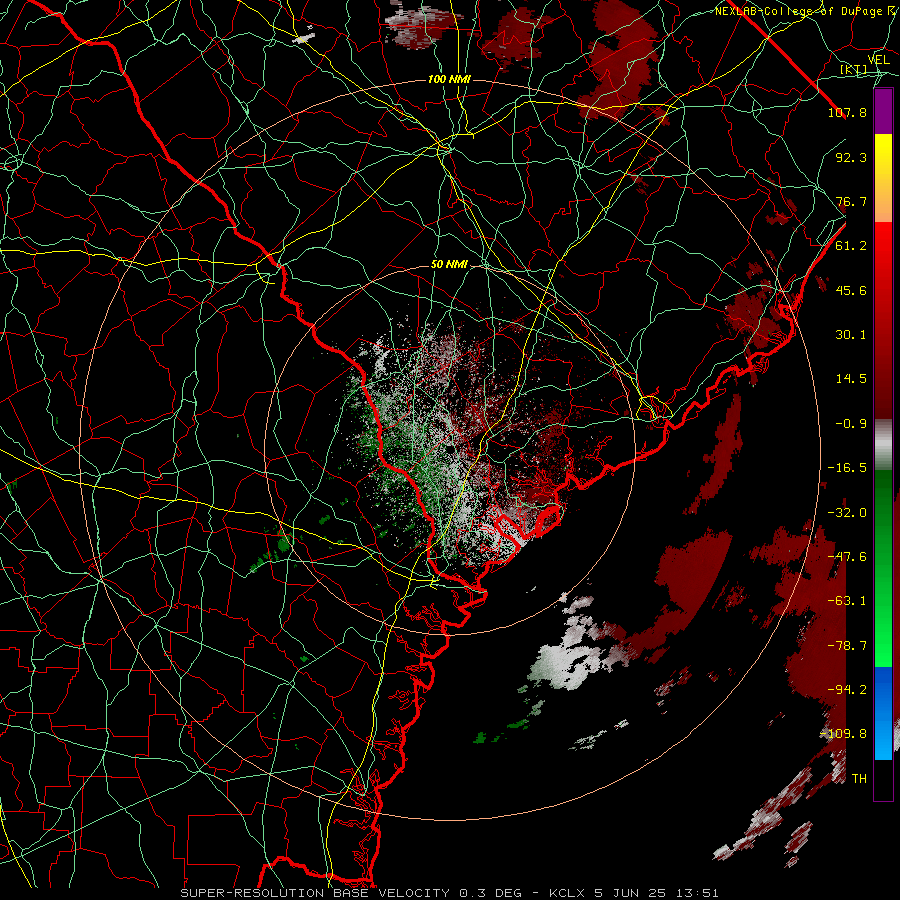Click the gray-white segment of color bar
This screenshot has width=900, height=900.
click(x=883, y=442)
